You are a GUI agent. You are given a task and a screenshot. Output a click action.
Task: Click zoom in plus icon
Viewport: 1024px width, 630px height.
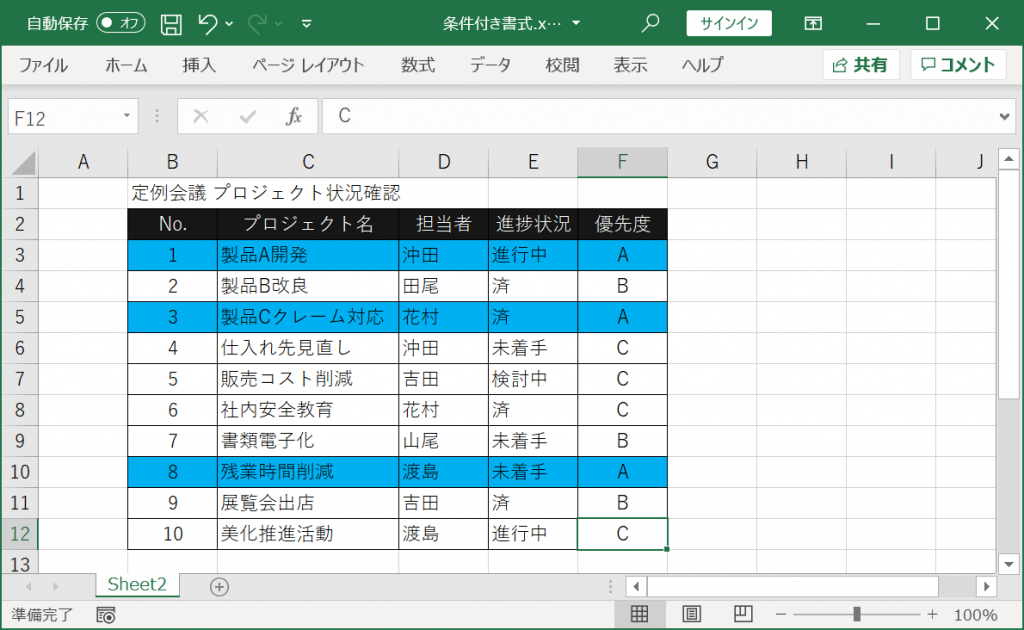pyautogui.click(x=932, y=614)
